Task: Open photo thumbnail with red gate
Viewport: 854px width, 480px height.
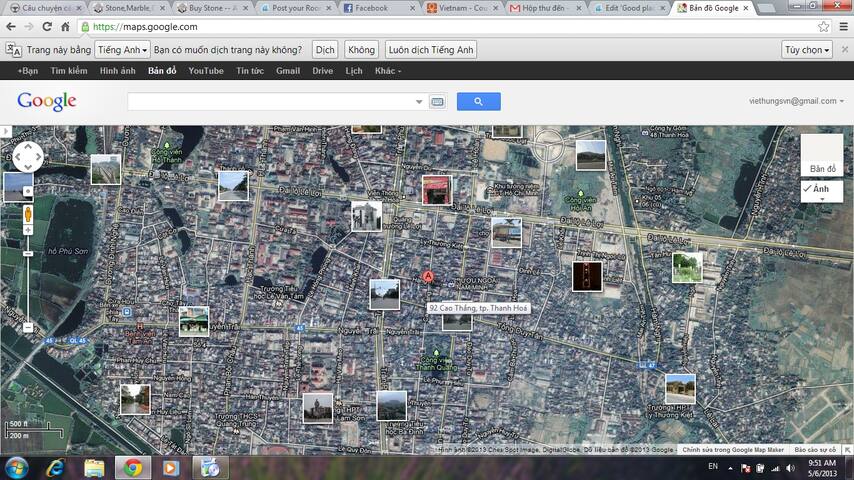Action: coord(437,190)
